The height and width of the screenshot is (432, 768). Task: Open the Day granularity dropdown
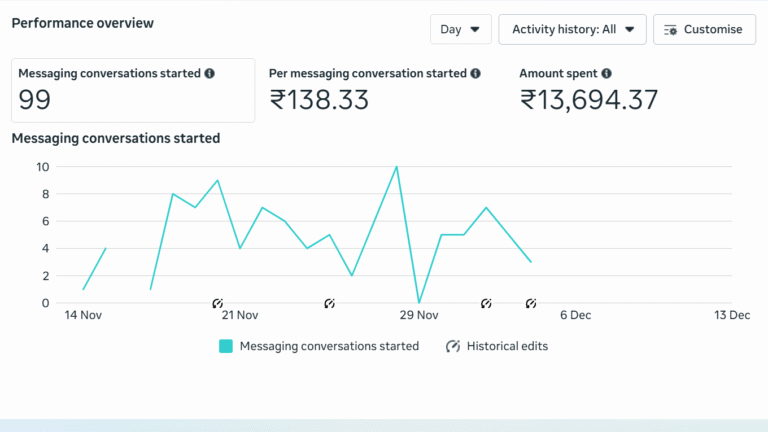click(x=461, y=30)
